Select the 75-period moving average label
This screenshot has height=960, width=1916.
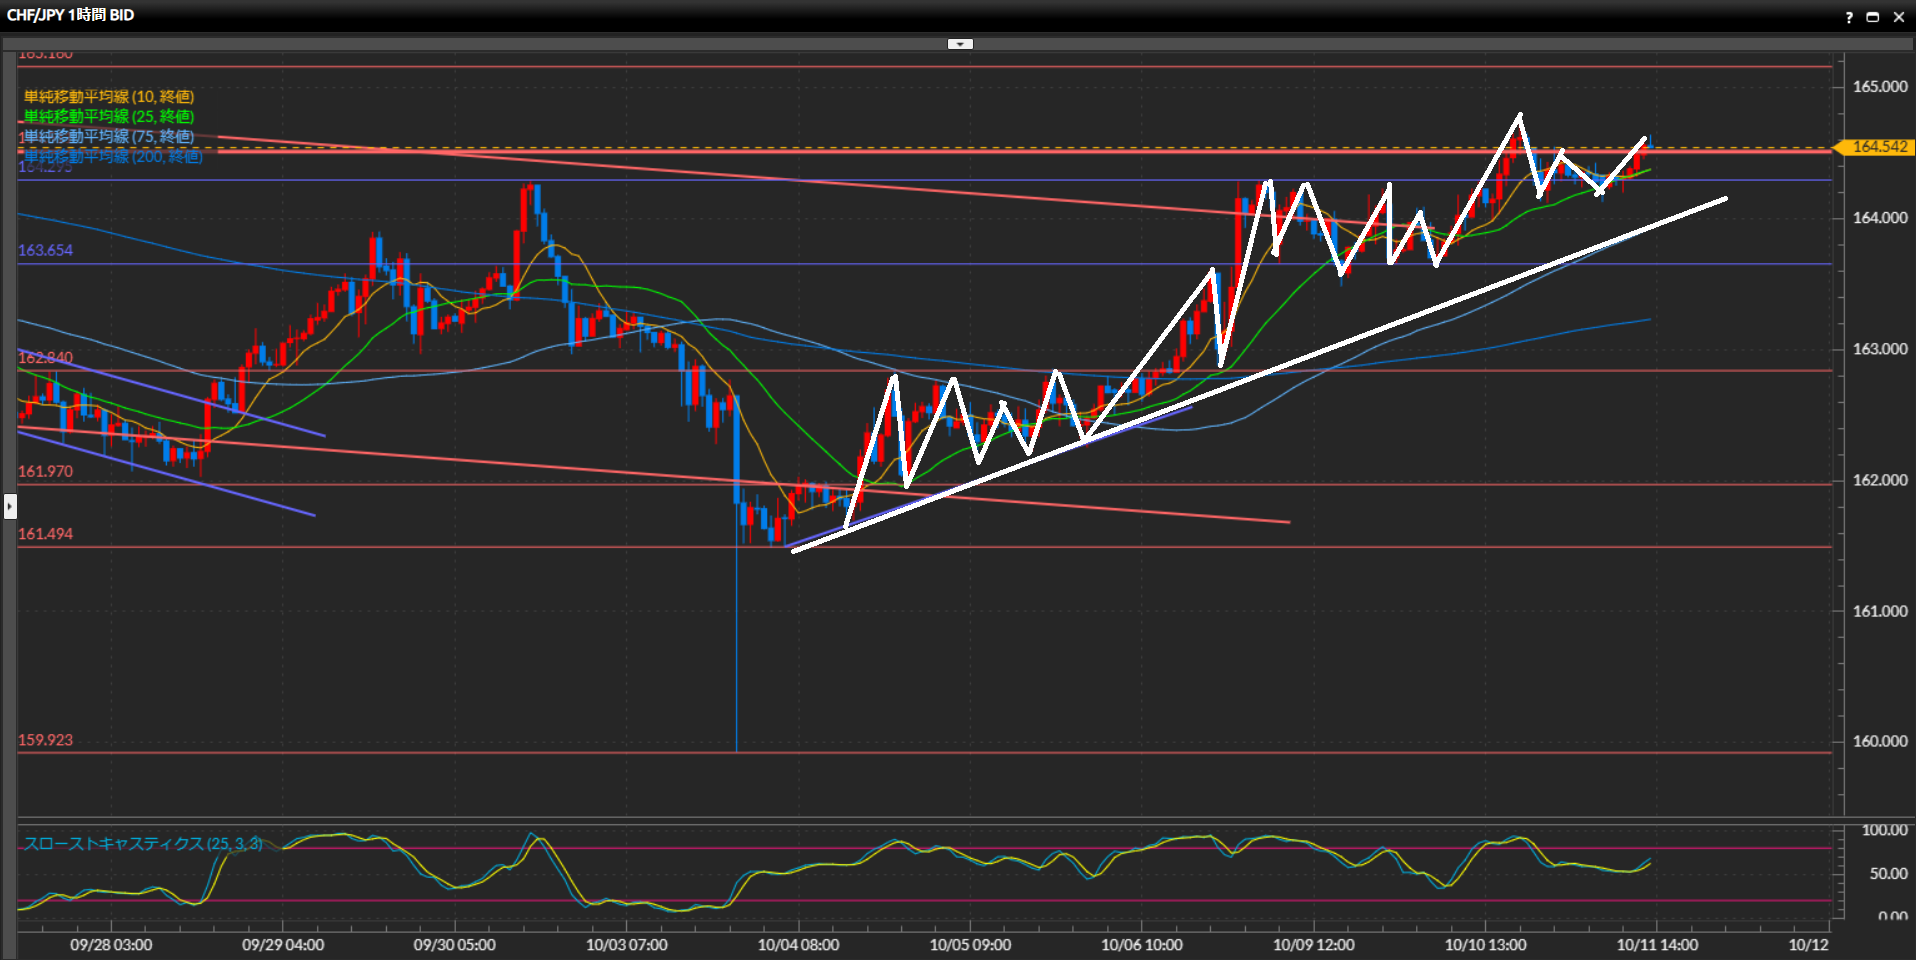[x=109, y=137]
